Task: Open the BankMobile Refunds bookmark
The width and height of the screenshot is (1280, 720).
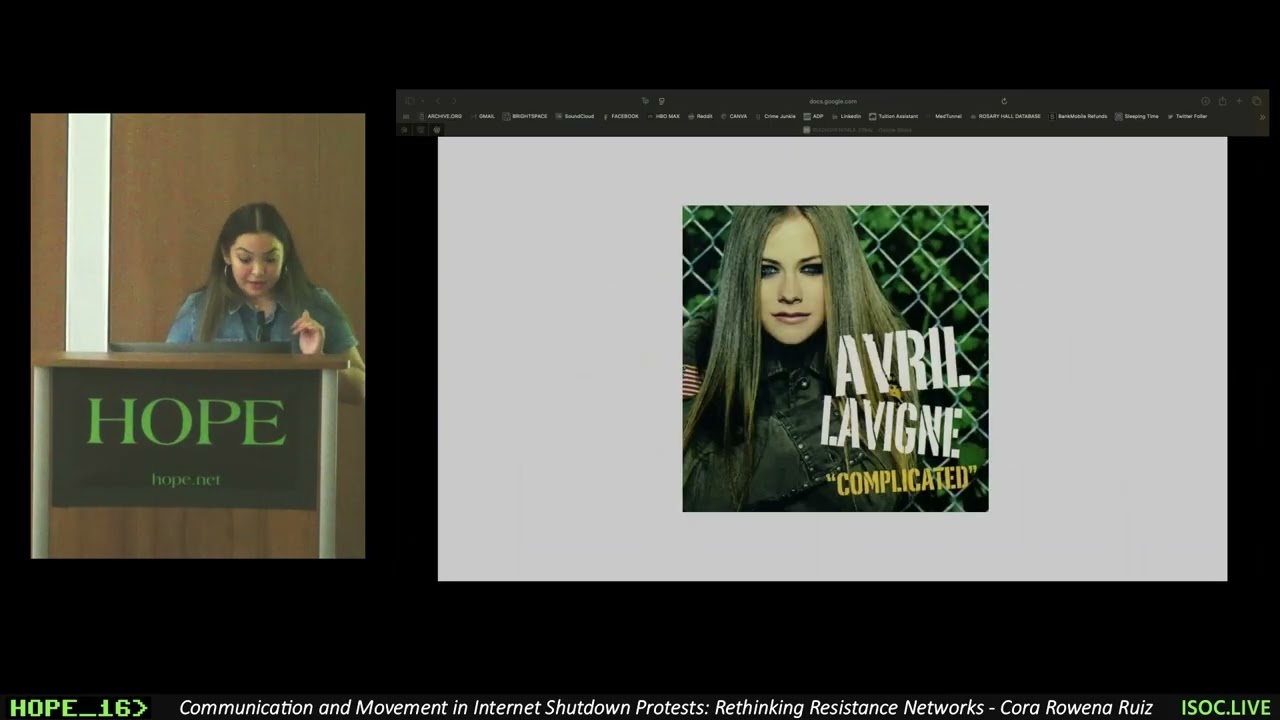Action: 1078,116
